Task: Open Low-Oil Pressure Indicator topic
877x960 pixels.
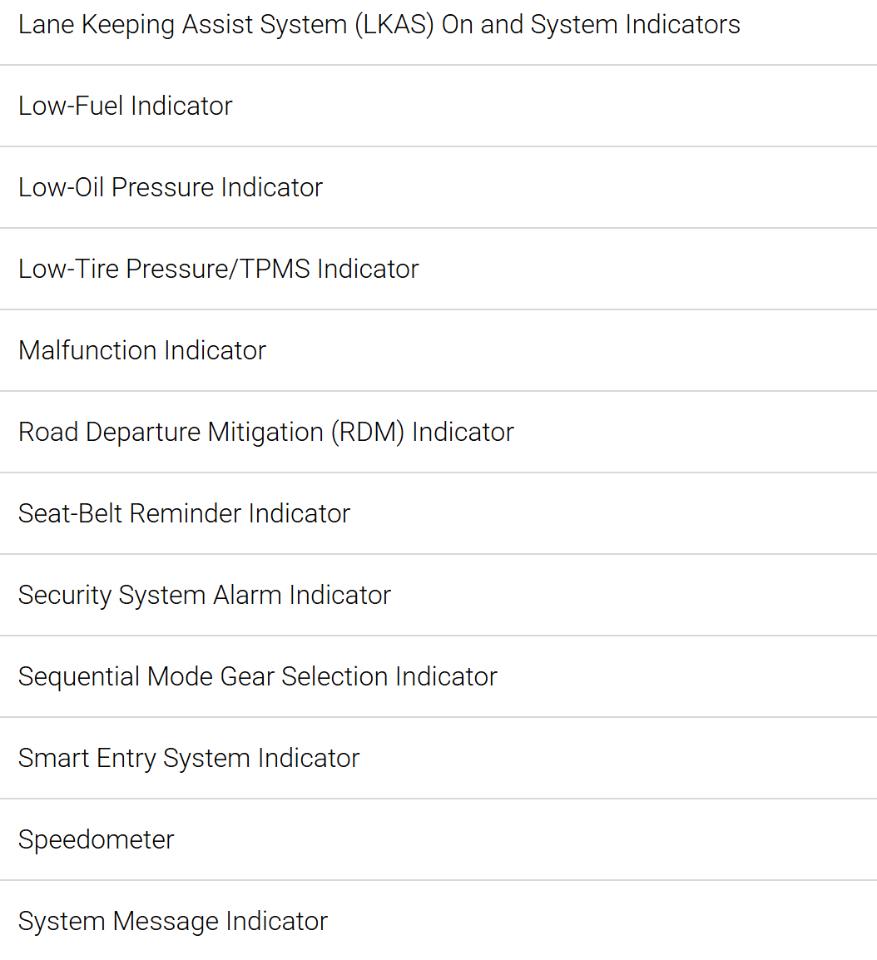Action: click(438, 187)
